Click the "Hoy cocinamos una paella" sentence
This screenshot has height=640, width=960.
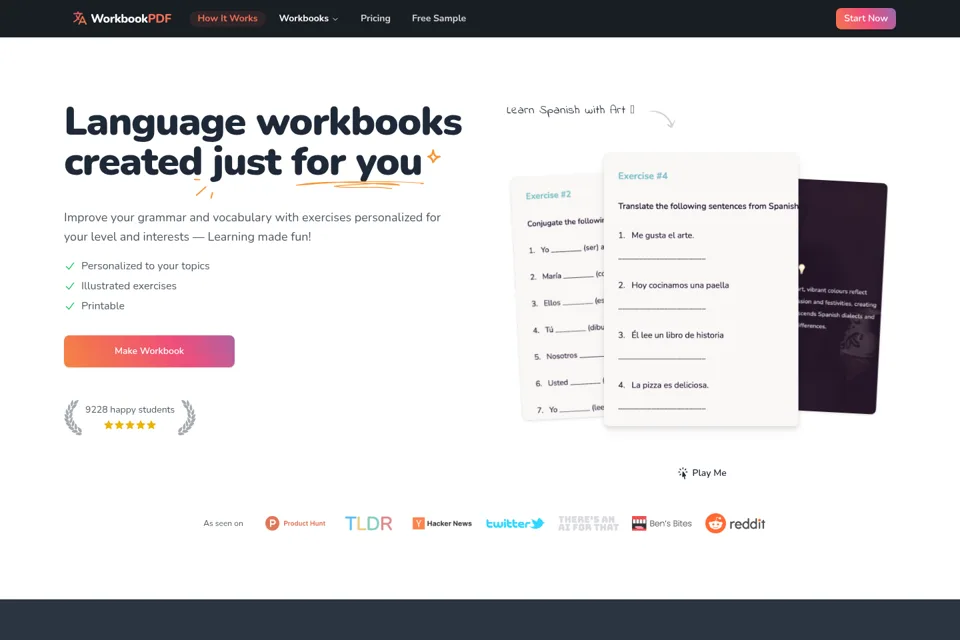680,285
